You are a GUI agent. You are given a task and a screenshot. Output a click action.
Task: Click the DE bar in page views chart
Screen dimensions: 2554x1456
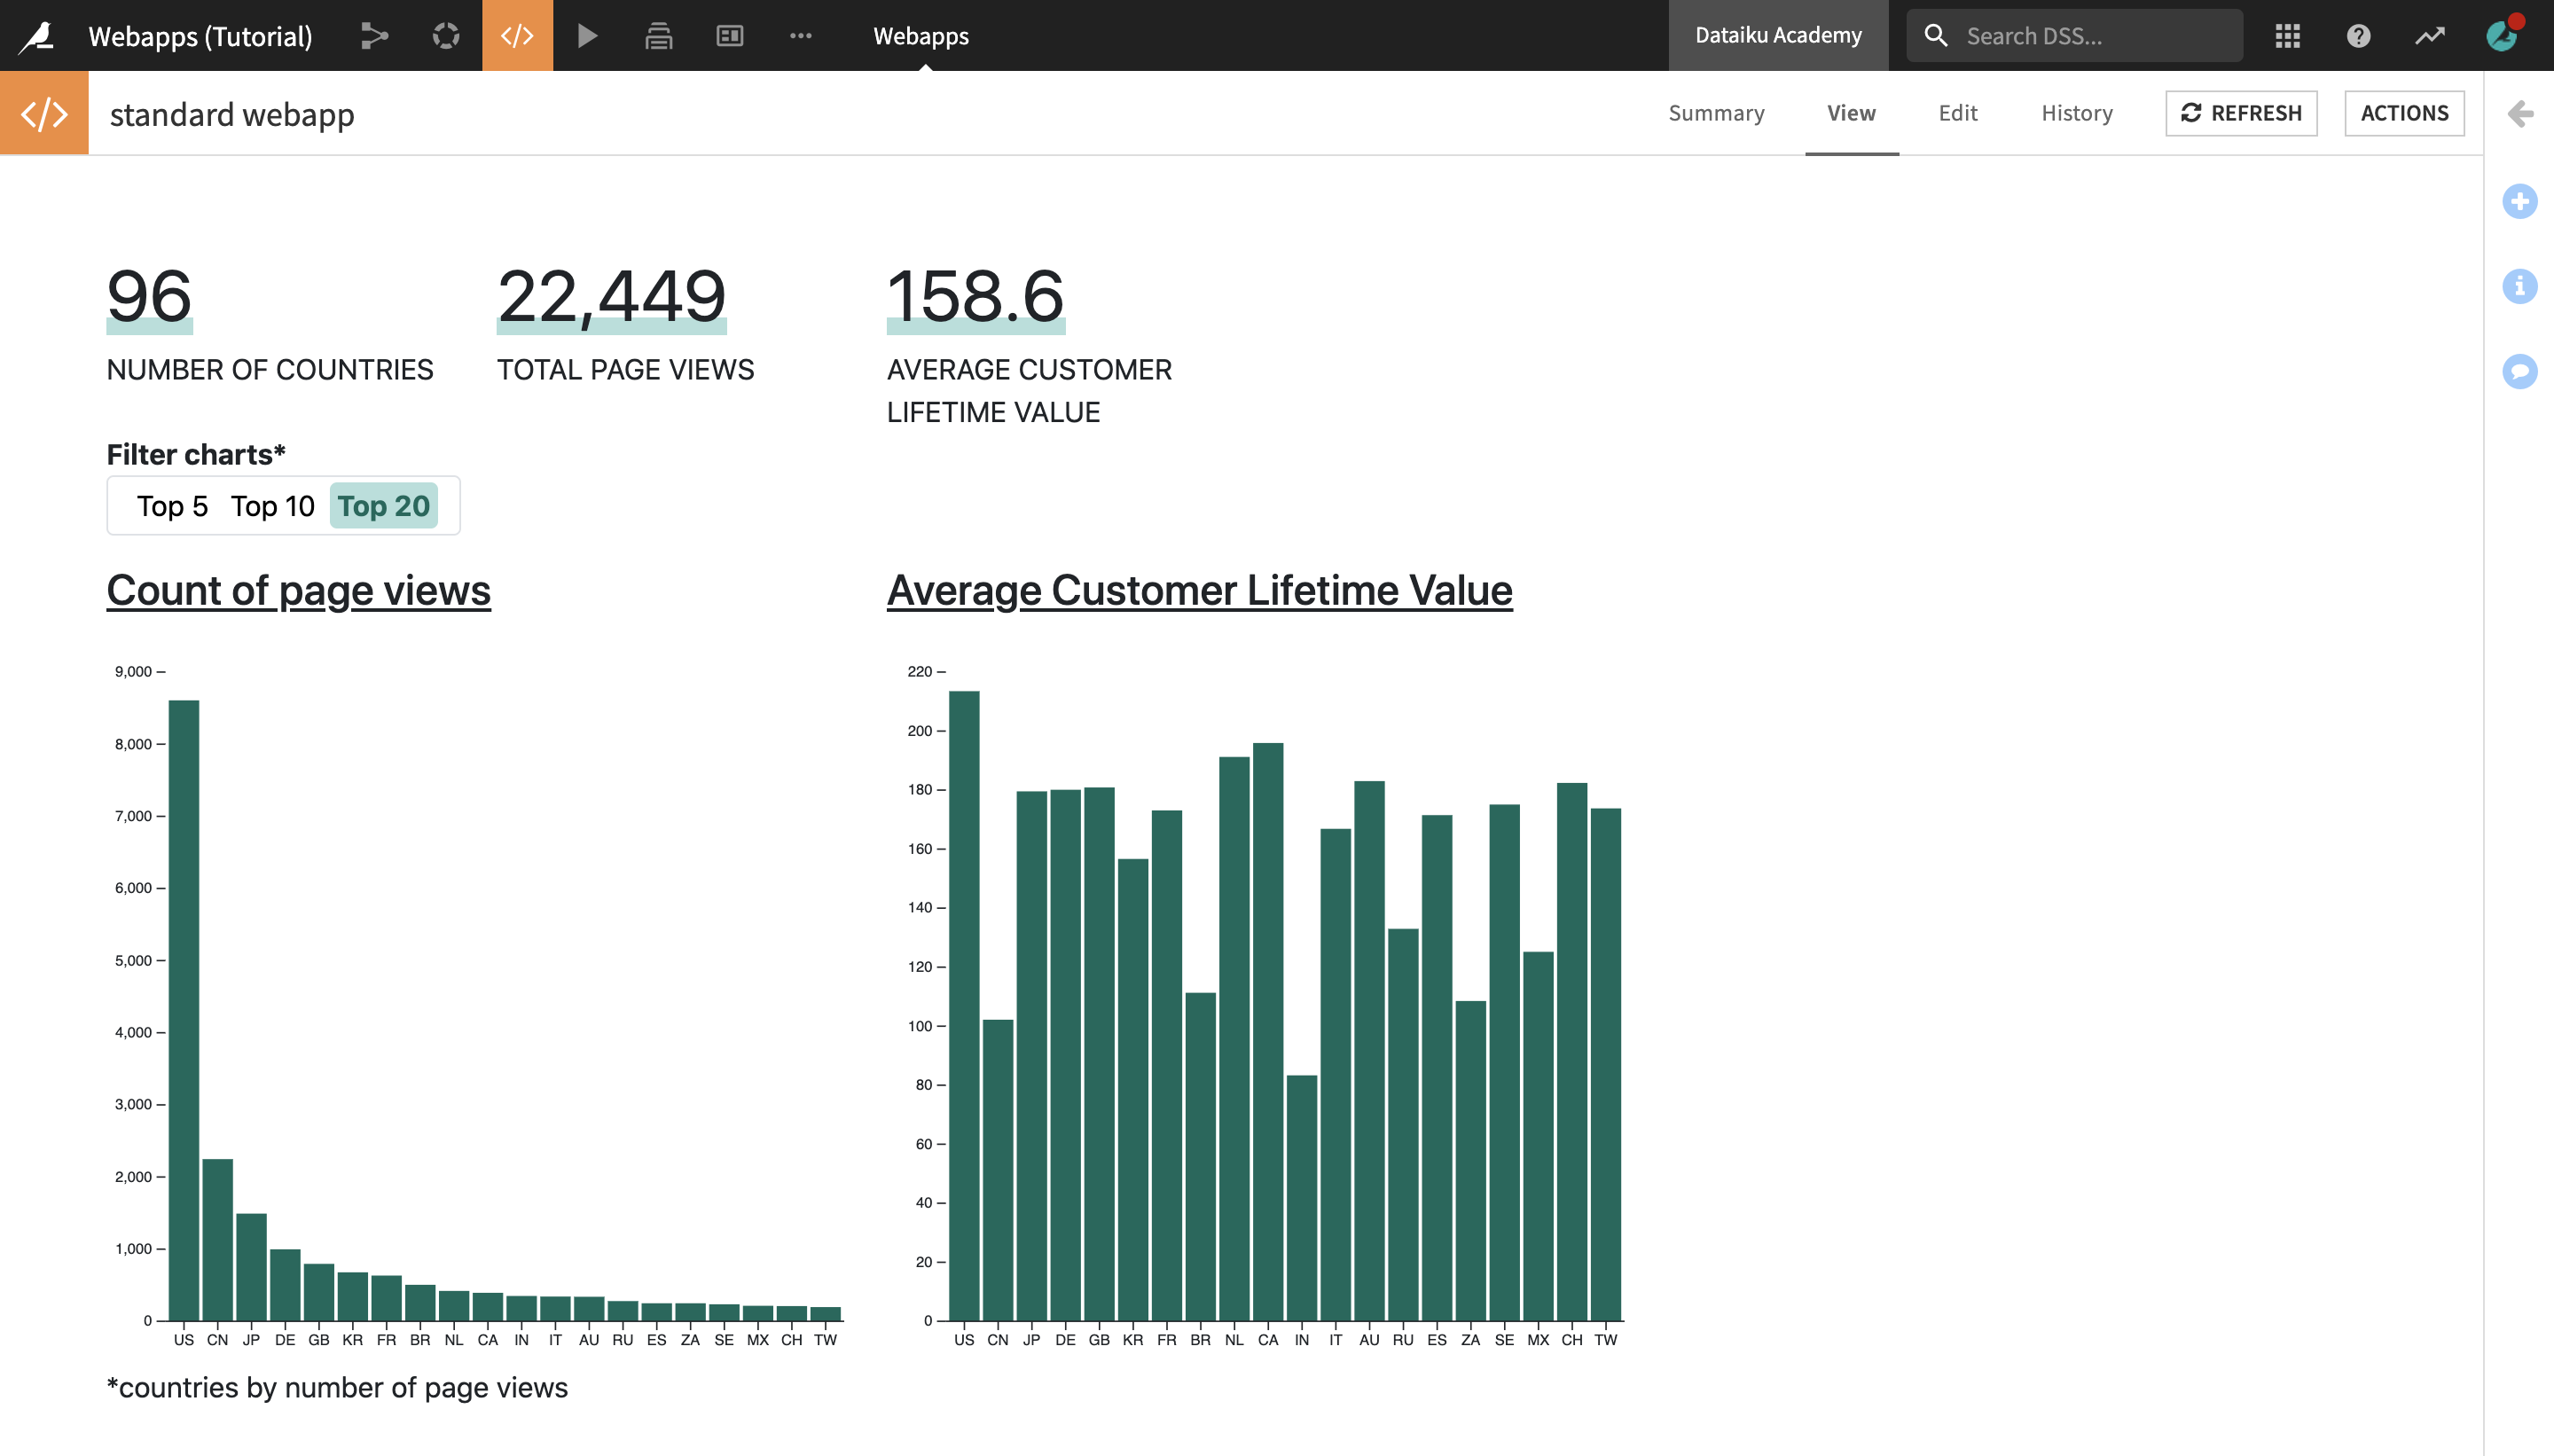(x=285, y=1284)
